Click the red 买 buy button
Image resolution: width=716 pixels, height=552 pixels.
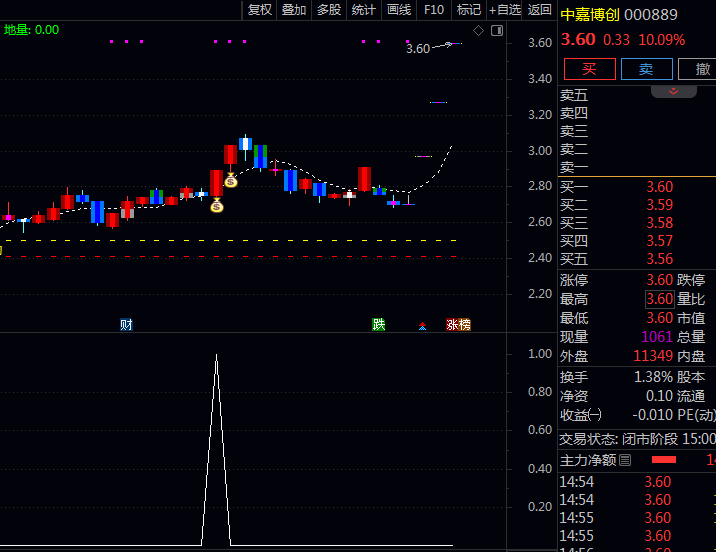tap(590, 69)
